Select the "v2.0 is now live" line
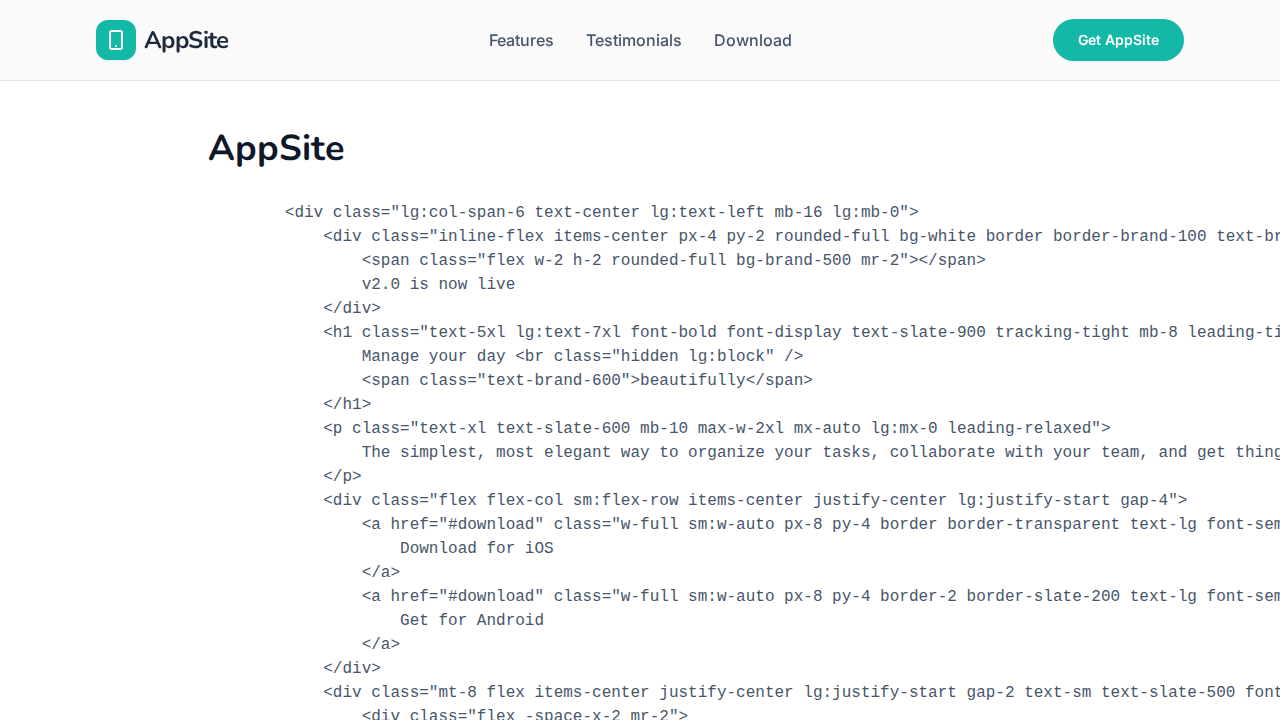Viewport: 1280px width, 720px height. pos(438,283)
